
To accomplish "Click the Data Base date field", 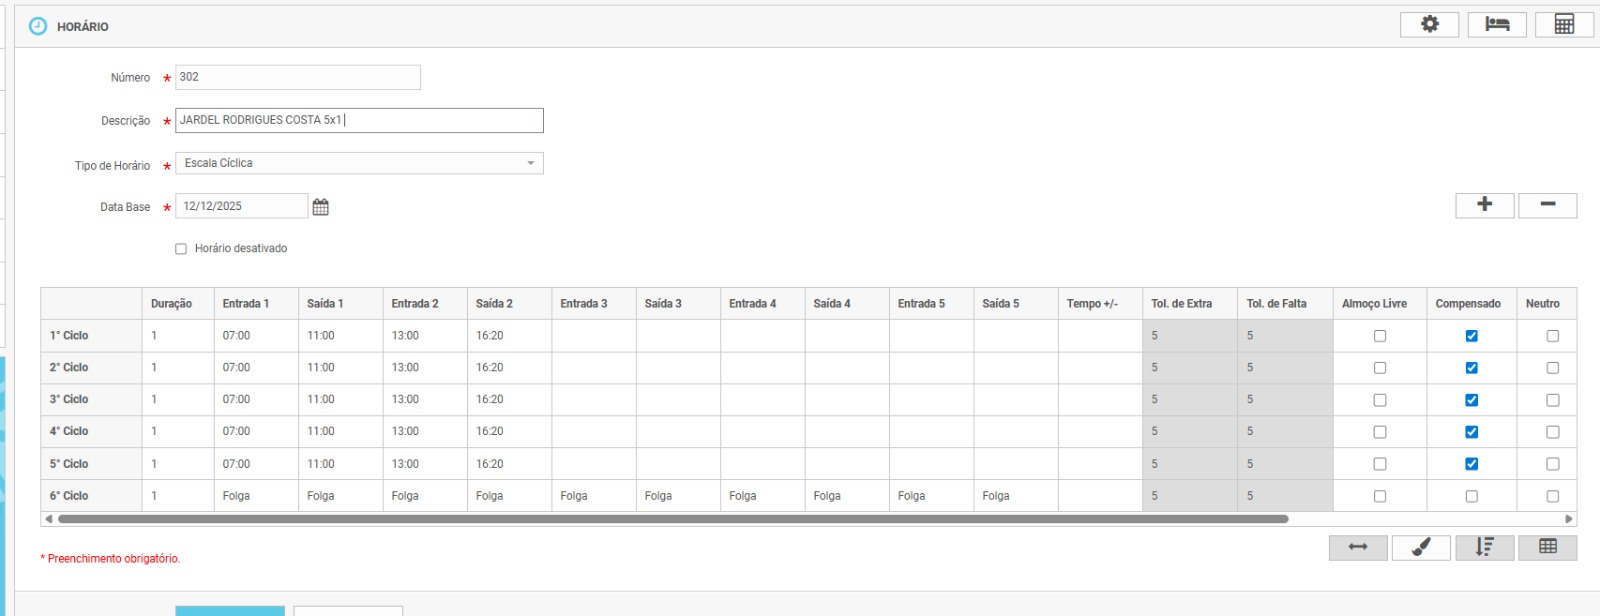I will pos(241,206).
